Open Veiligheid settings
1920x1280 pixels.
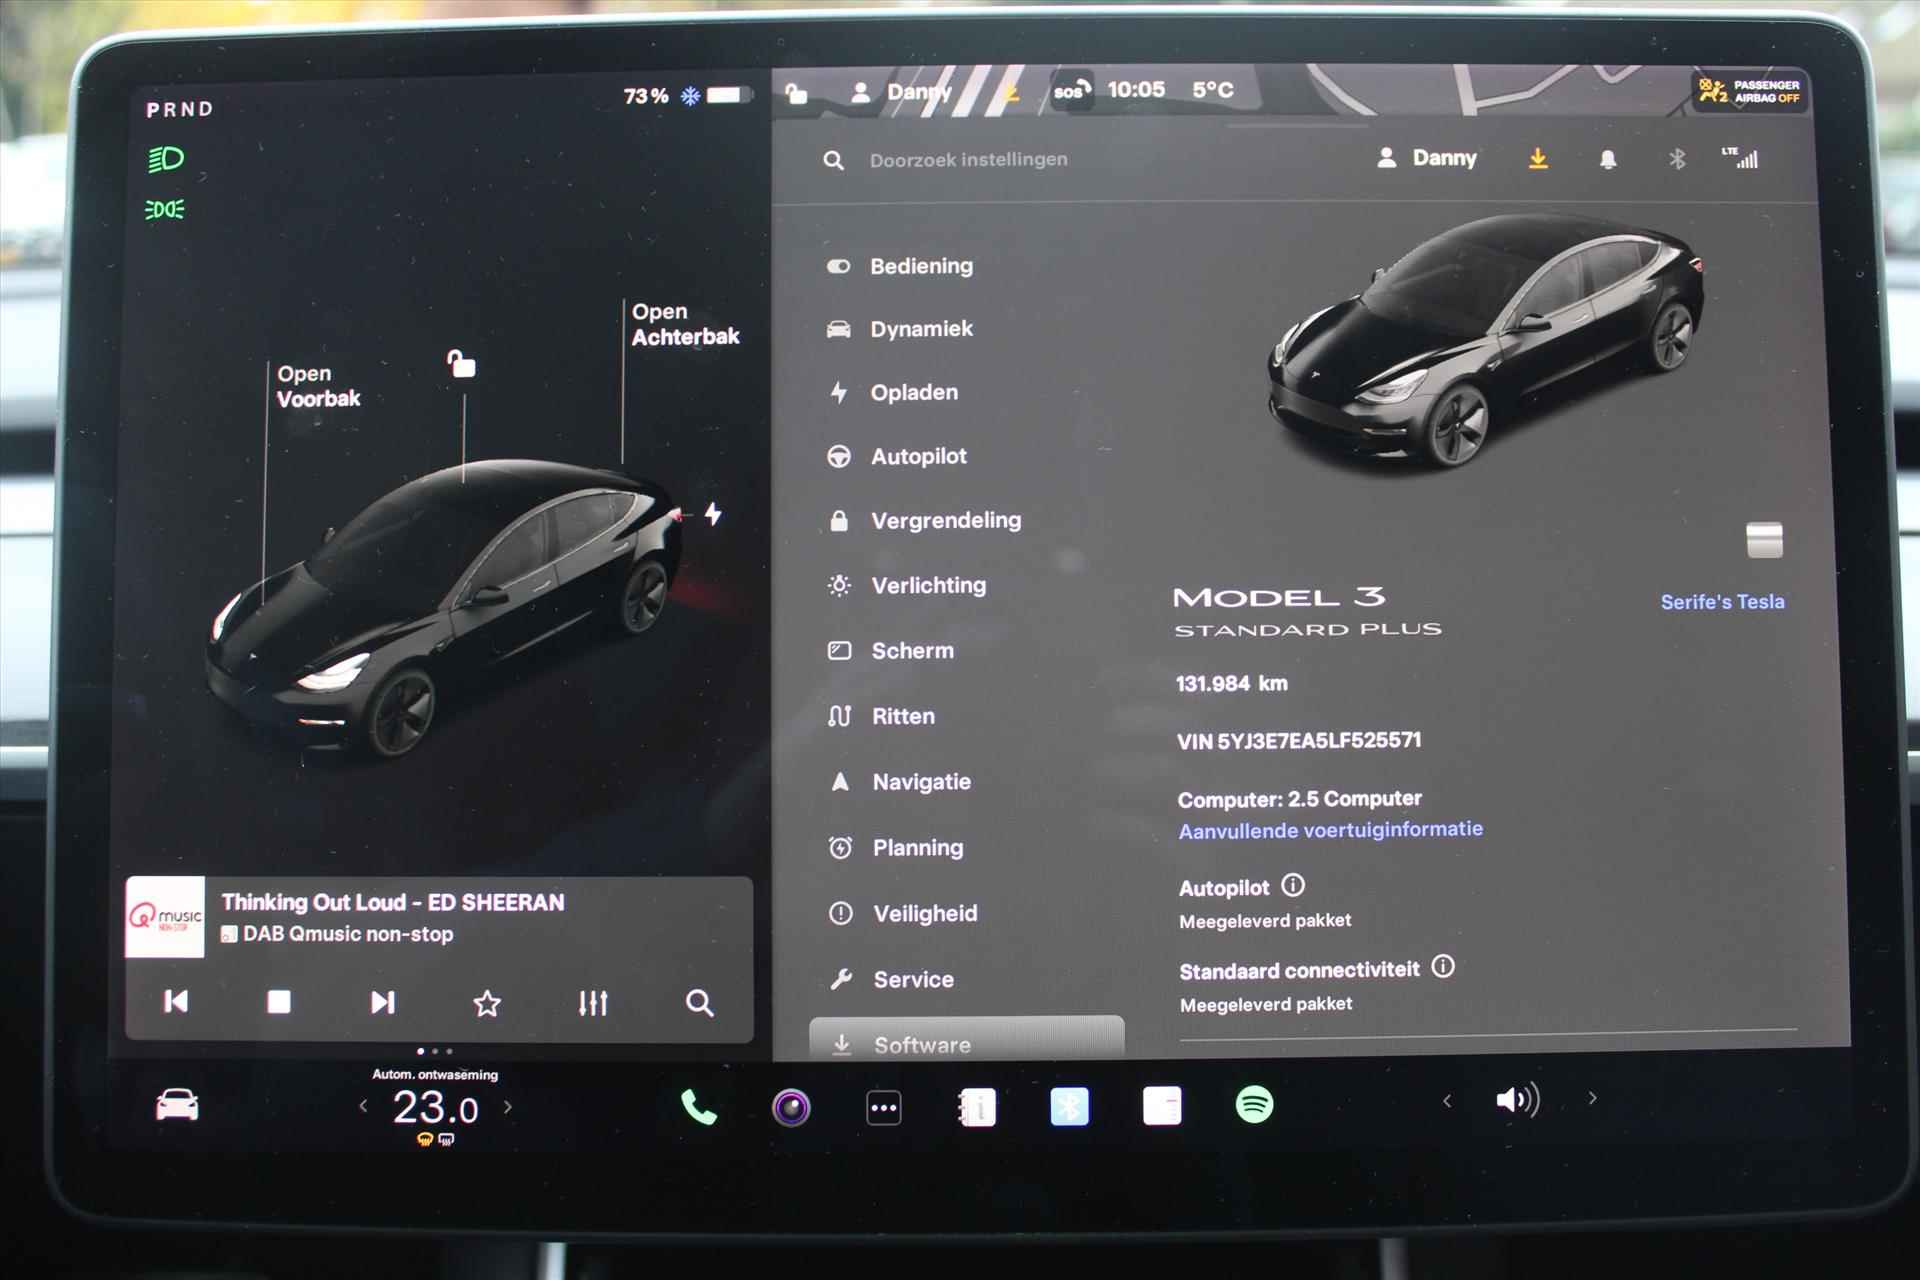coord(902,914)
